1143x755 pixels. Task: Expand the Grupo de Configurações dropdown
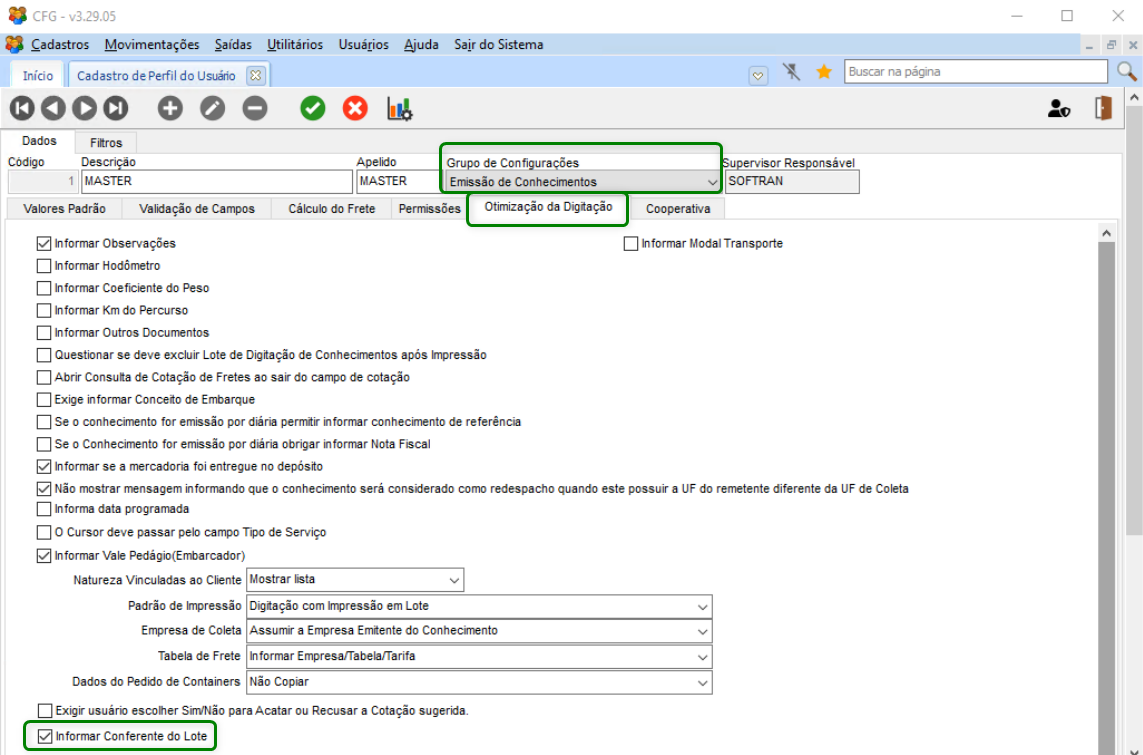click(x=712, y=182)
